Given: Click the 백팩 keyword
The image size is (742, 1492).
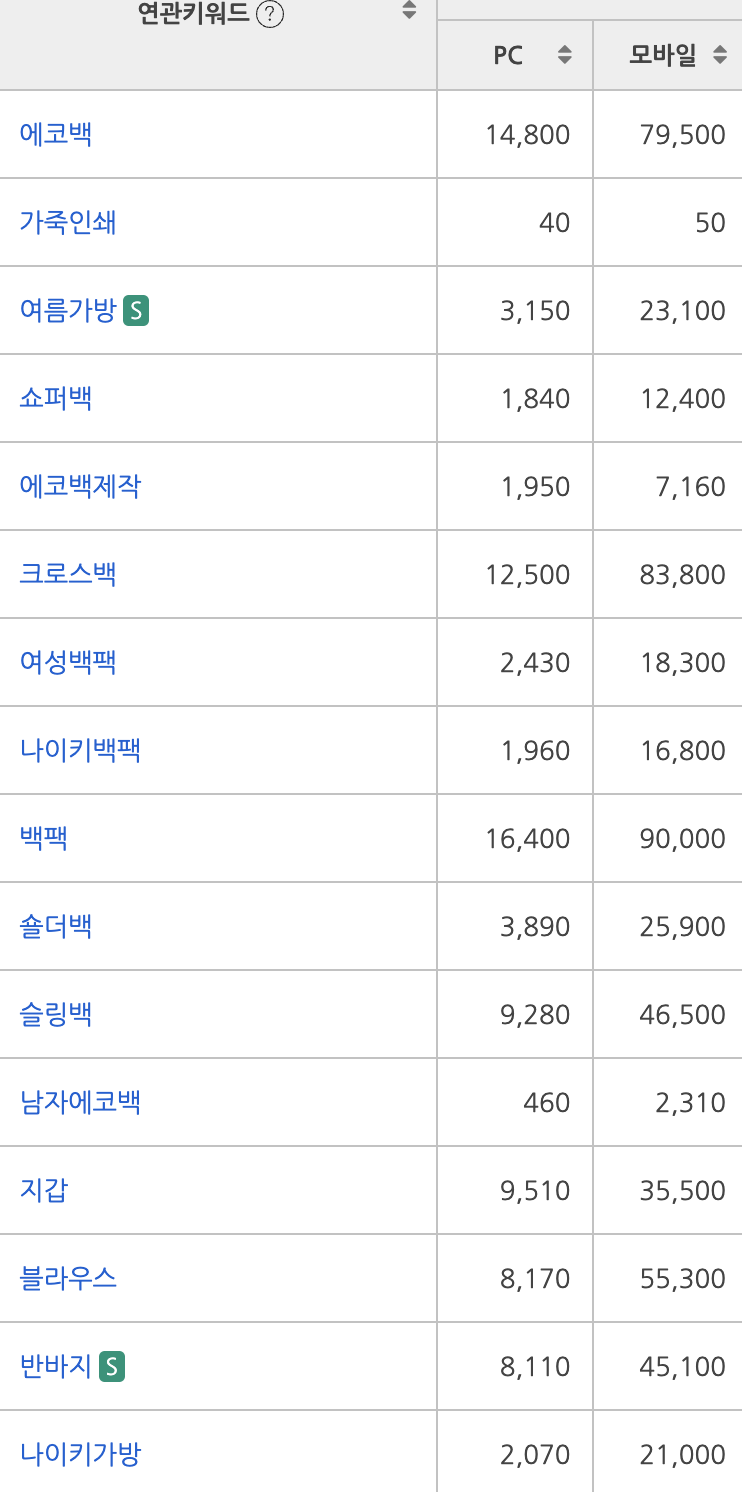Looking at the screenshot, I should pyautogui.click(x=44, y=839).
